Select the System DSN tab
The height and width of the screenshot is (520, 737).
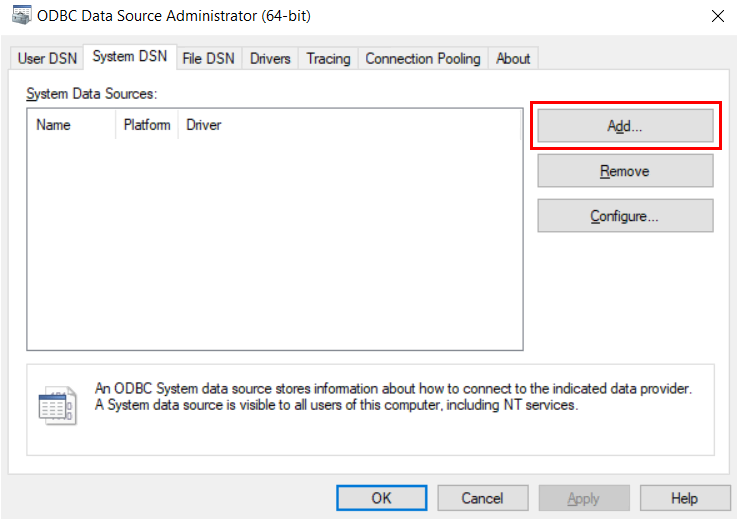click(129, 57)
